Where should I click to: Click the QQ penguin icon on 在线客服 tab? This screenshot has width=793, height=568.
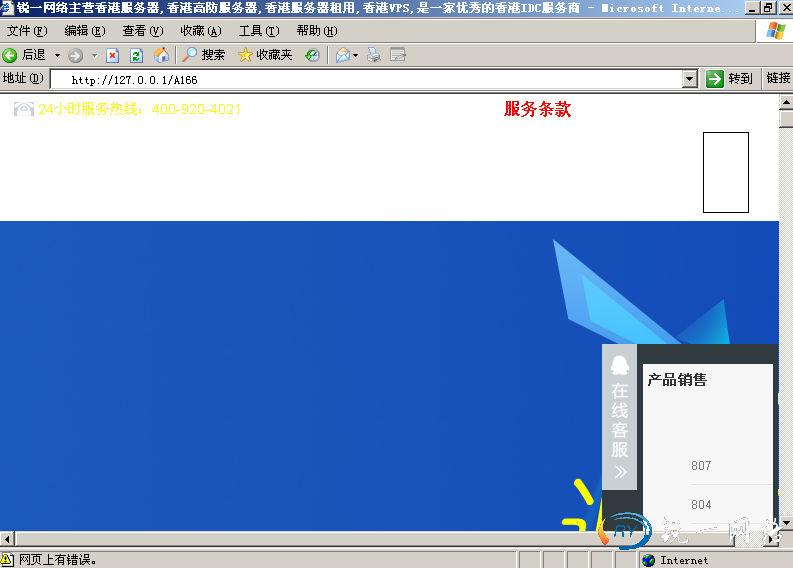(x=620, y=365)
